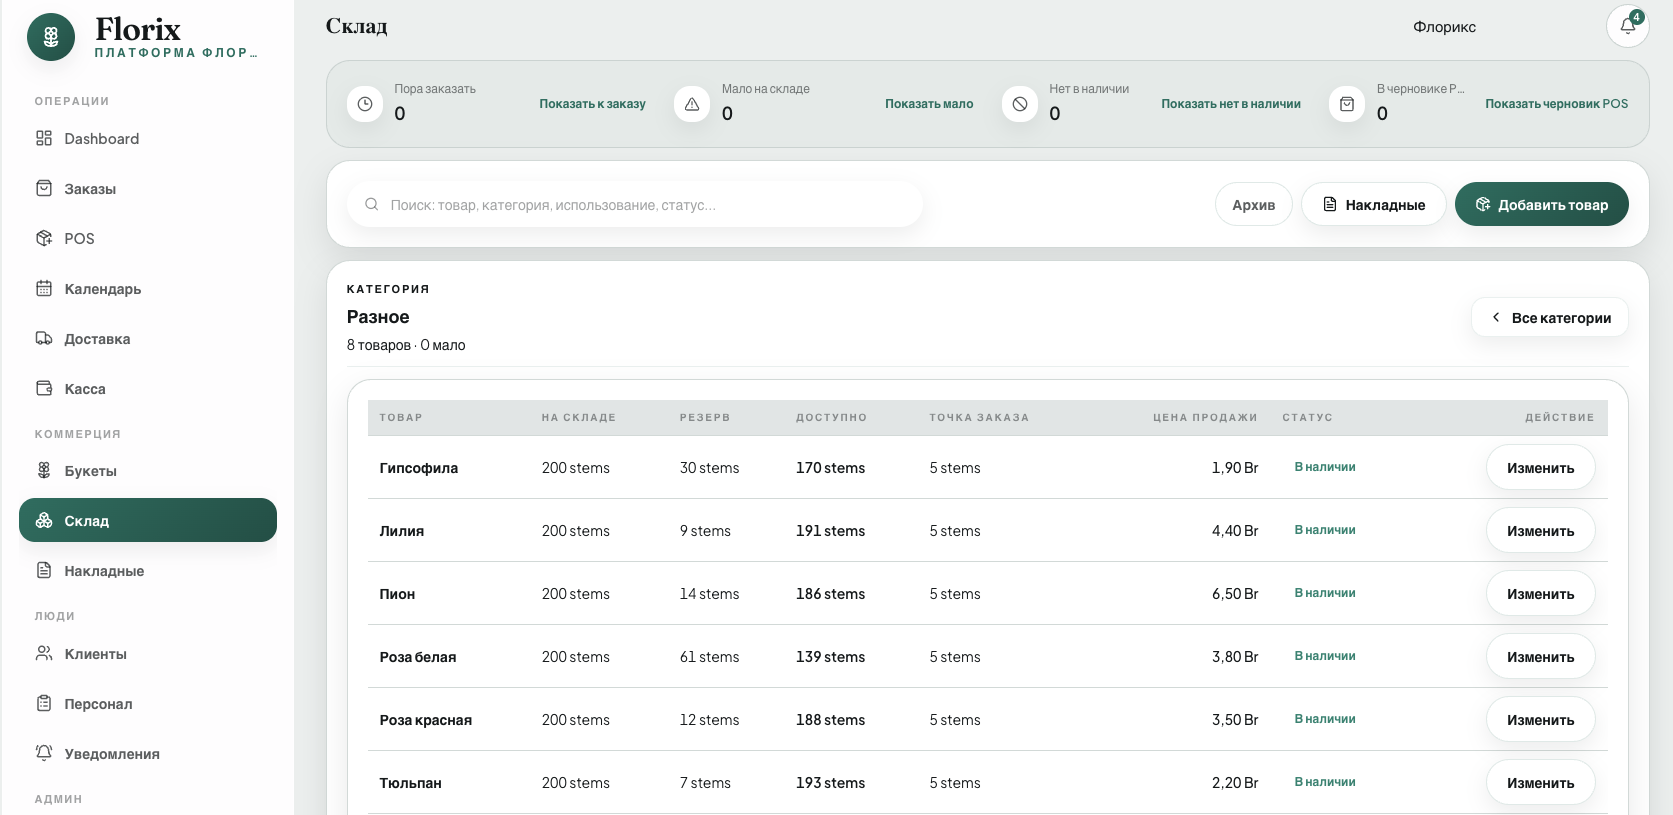
Task: Click Изменить for Роза белая
Action: (x=1540, y=656)
